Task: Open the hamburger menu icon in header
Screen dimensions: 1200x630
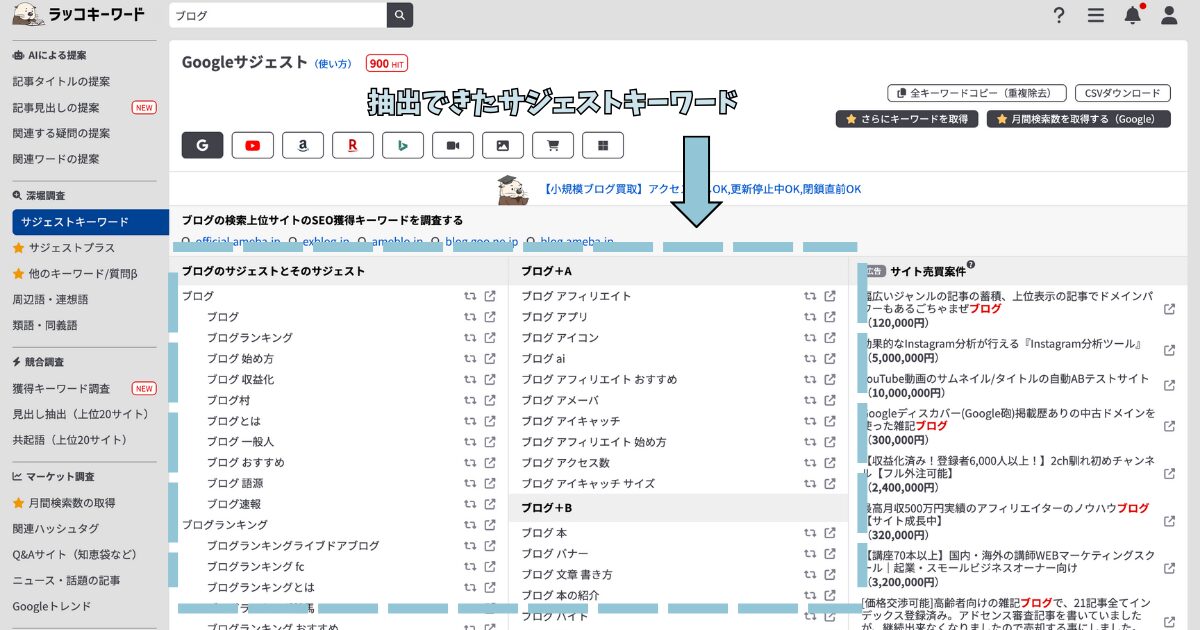Action: point(1096,15)
